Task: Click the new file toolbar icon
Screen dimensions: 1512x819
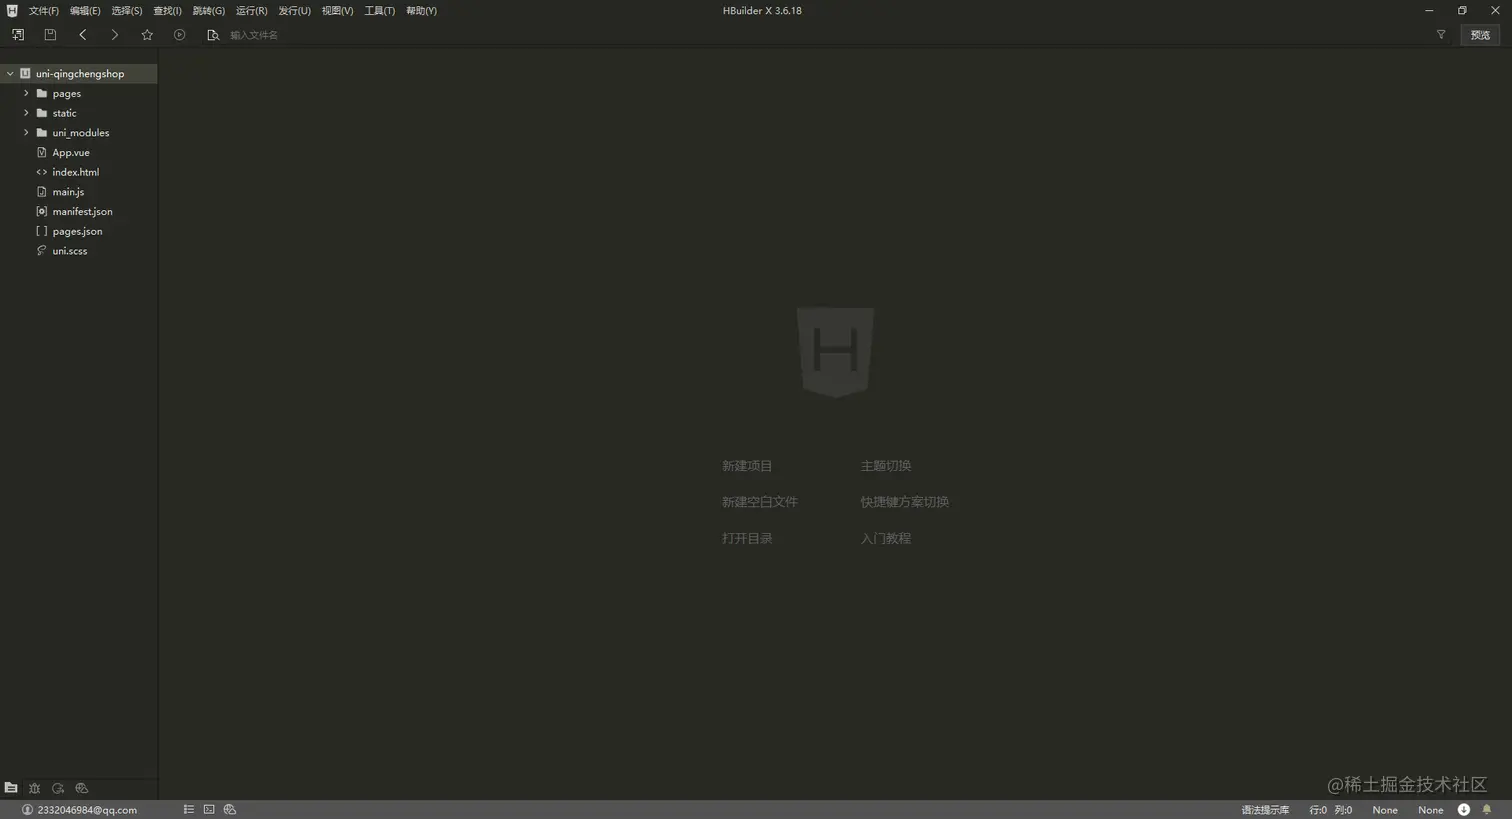Action: coord(18,35)
